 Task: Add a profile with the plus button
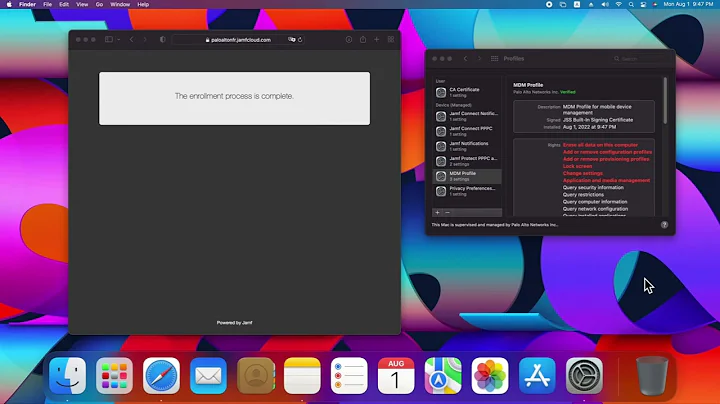(x=438, y=213)
